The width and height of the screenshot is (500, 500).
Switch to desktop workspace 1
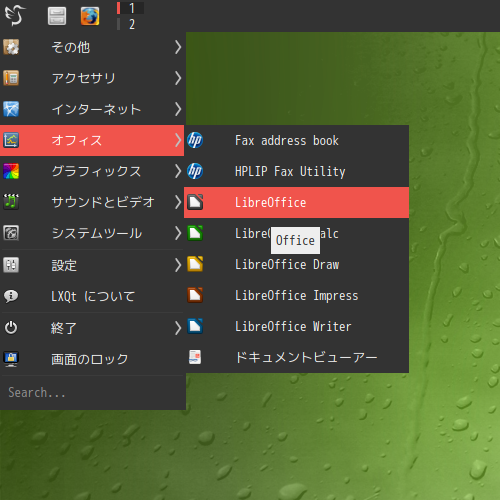pyautogui.click(x=130, y=8)
